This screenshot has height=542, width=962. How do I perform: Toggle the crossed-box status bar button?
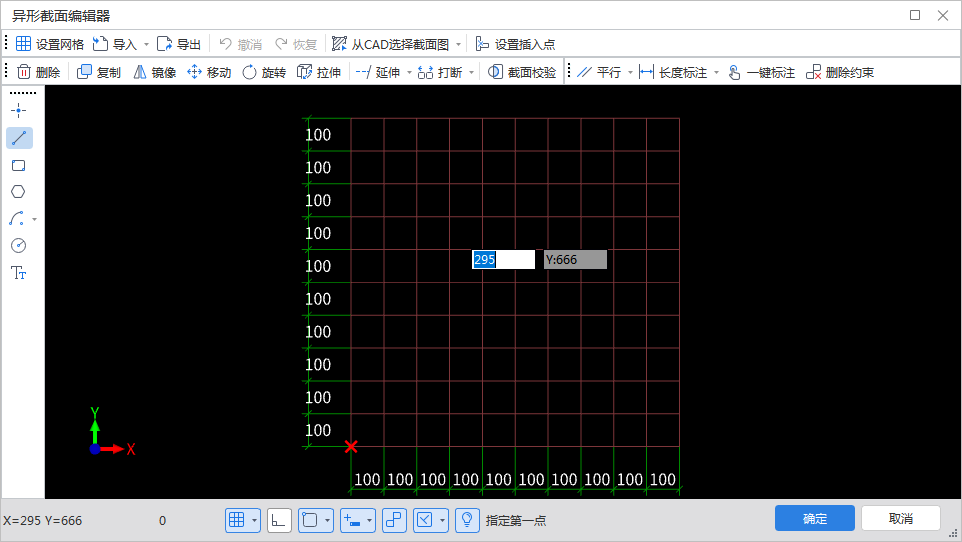(425, 520)
